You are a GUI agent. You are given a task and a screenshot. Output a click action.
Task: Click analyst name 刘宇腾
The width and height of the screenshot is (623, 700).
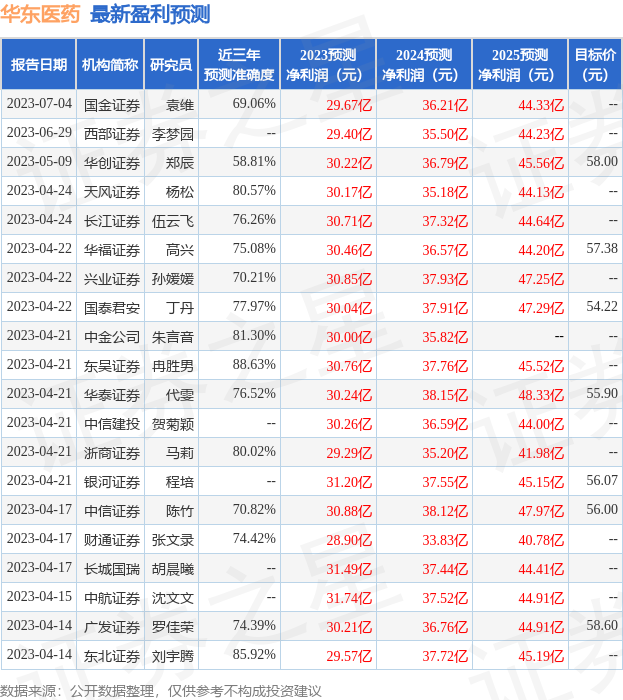[x=173, y=656]
